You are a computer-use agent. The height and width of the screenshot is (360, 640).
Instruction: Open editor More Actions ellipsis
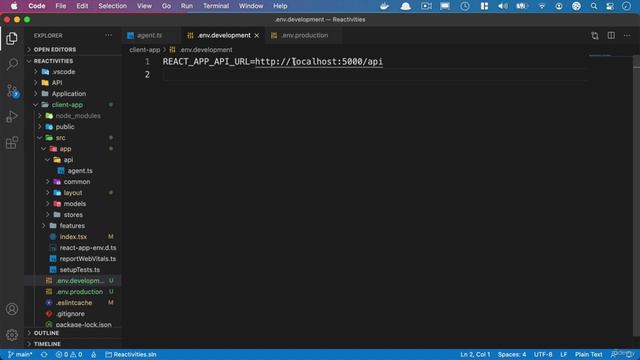tap(627, 36)
